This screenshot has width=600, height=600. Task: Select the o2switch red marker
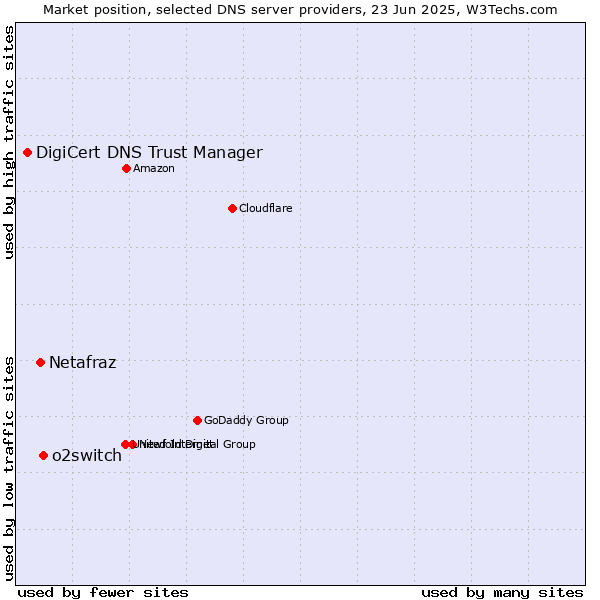click(44, 456)
